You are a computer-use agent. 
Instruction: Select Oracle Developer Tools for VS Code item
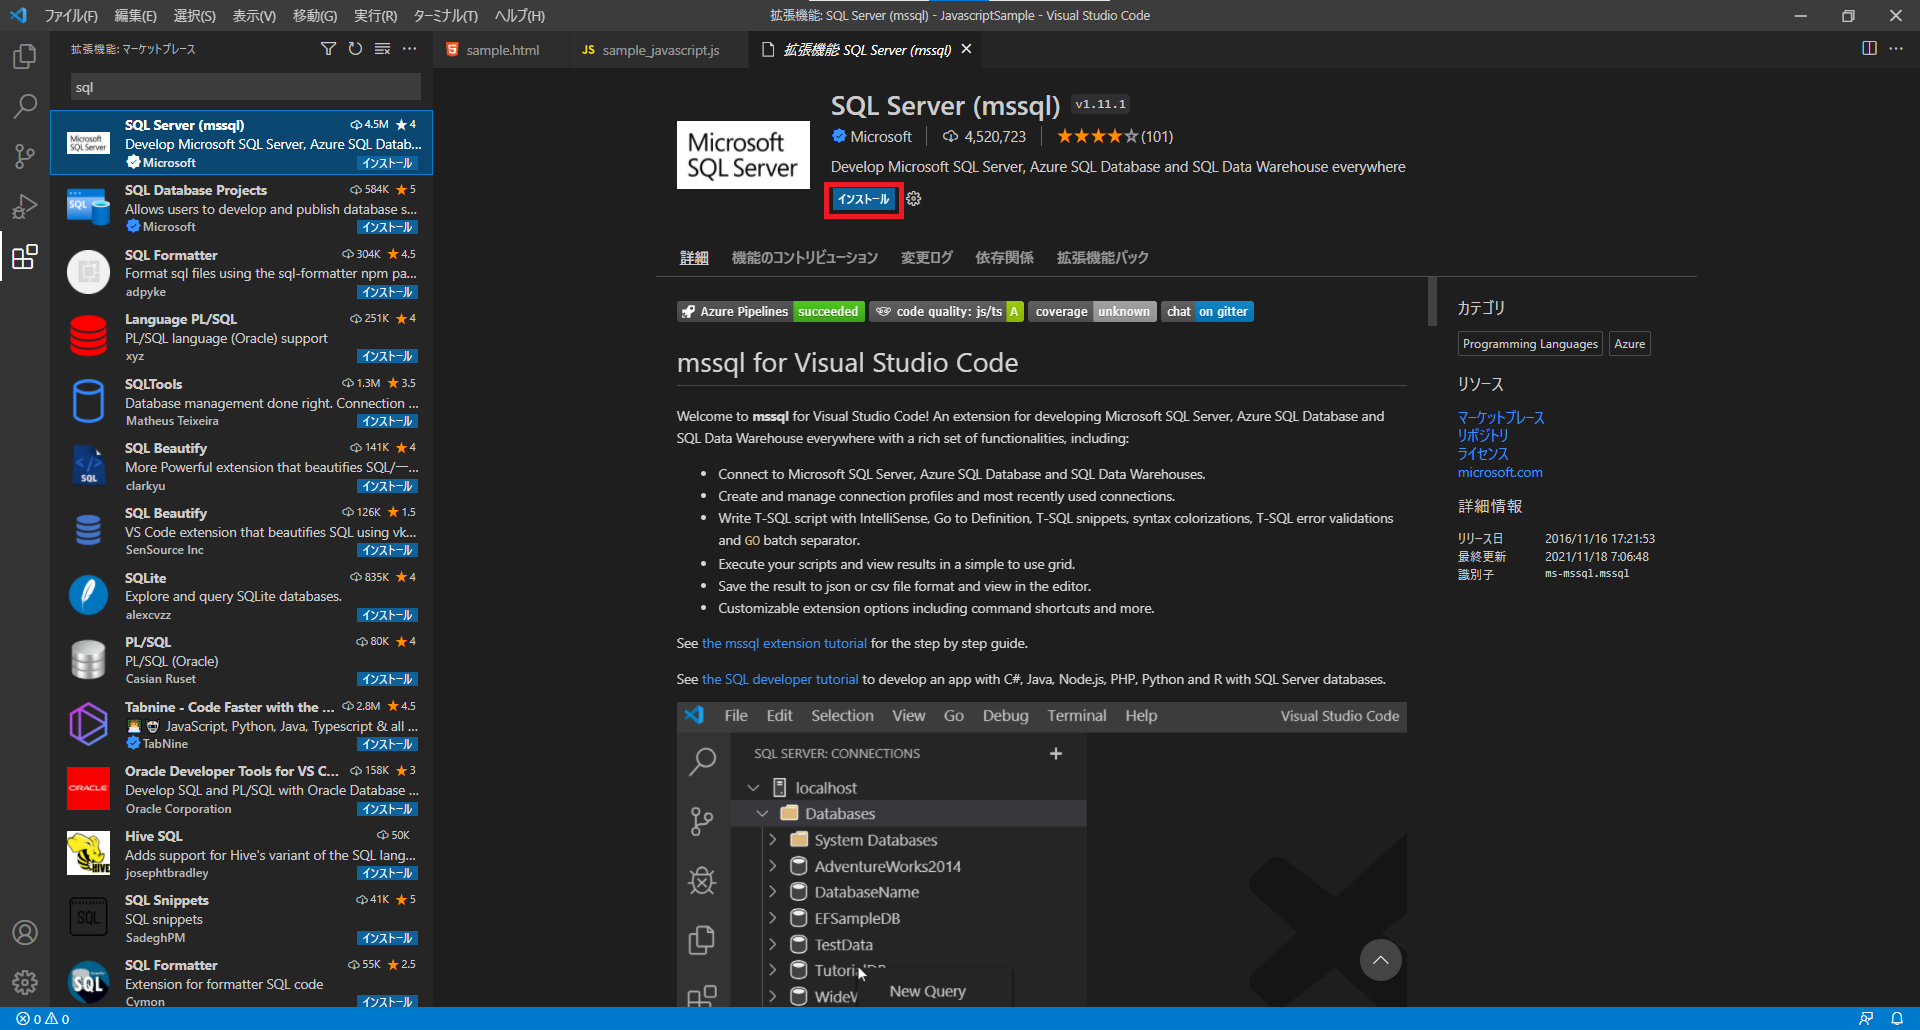pyautogui.click(x=241, y=789)
